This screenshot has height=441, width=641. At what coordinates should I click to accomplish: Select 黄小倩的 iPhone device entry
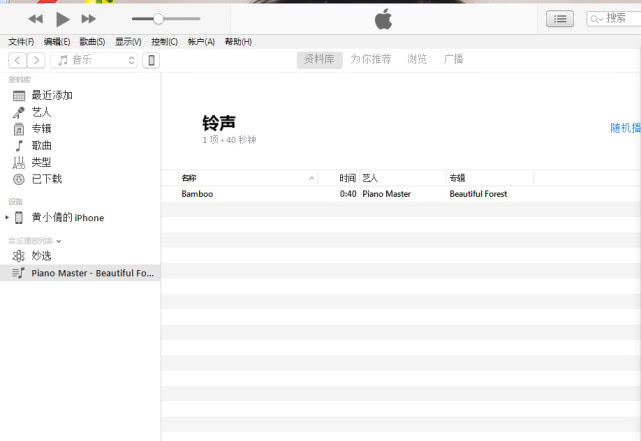tap(68, 217)
